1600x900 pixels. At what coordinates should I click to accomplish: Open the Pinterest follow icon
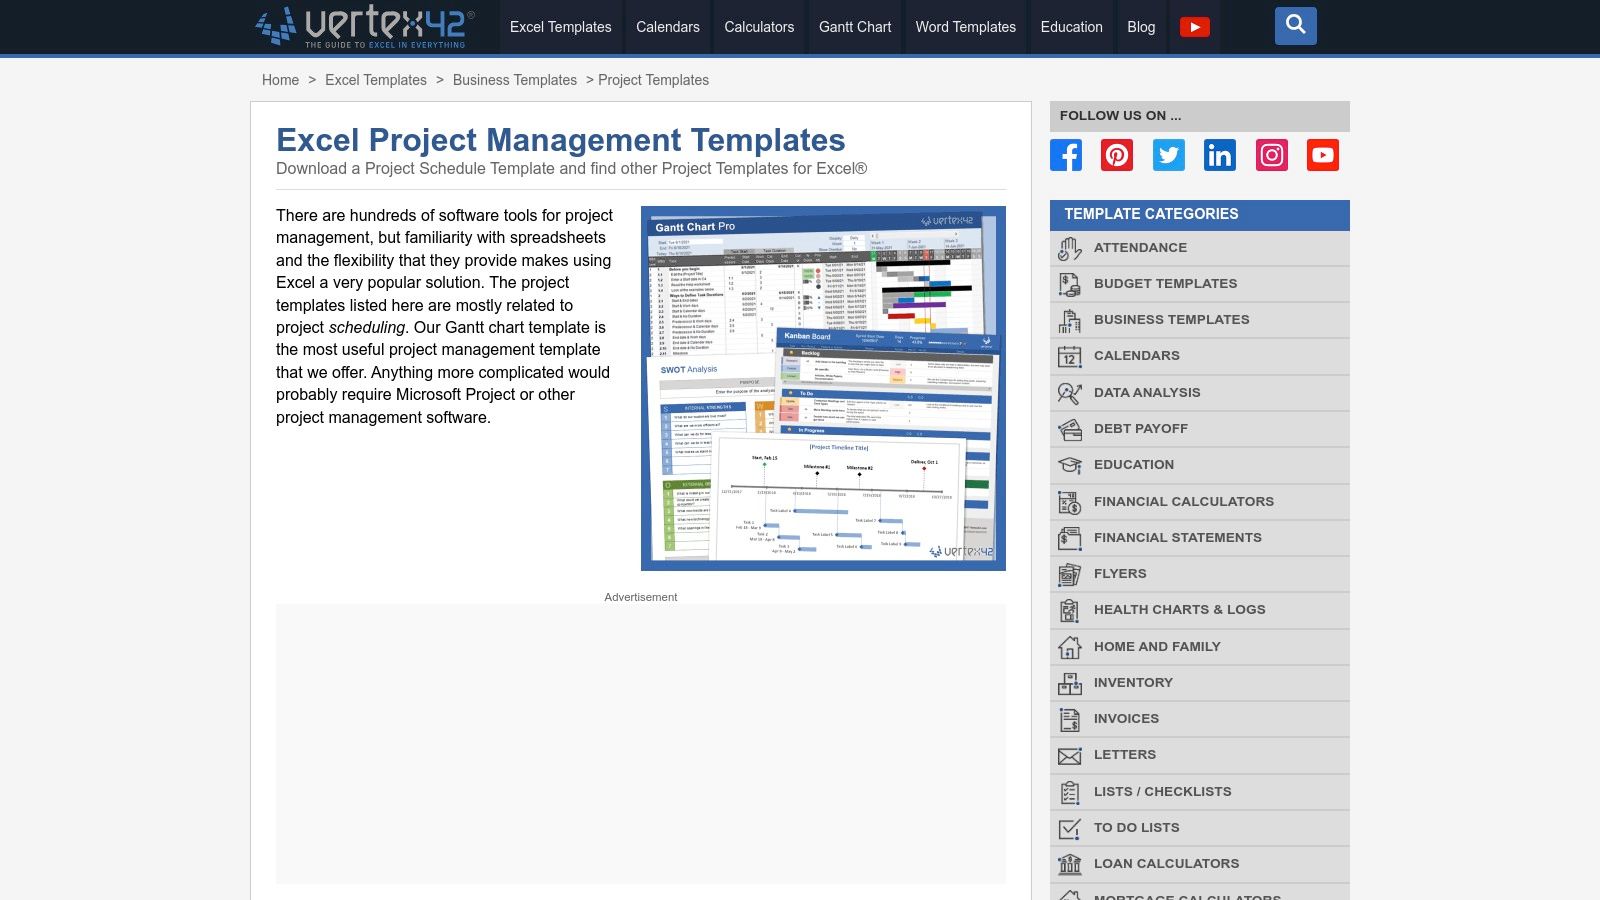coord(1117,155)
